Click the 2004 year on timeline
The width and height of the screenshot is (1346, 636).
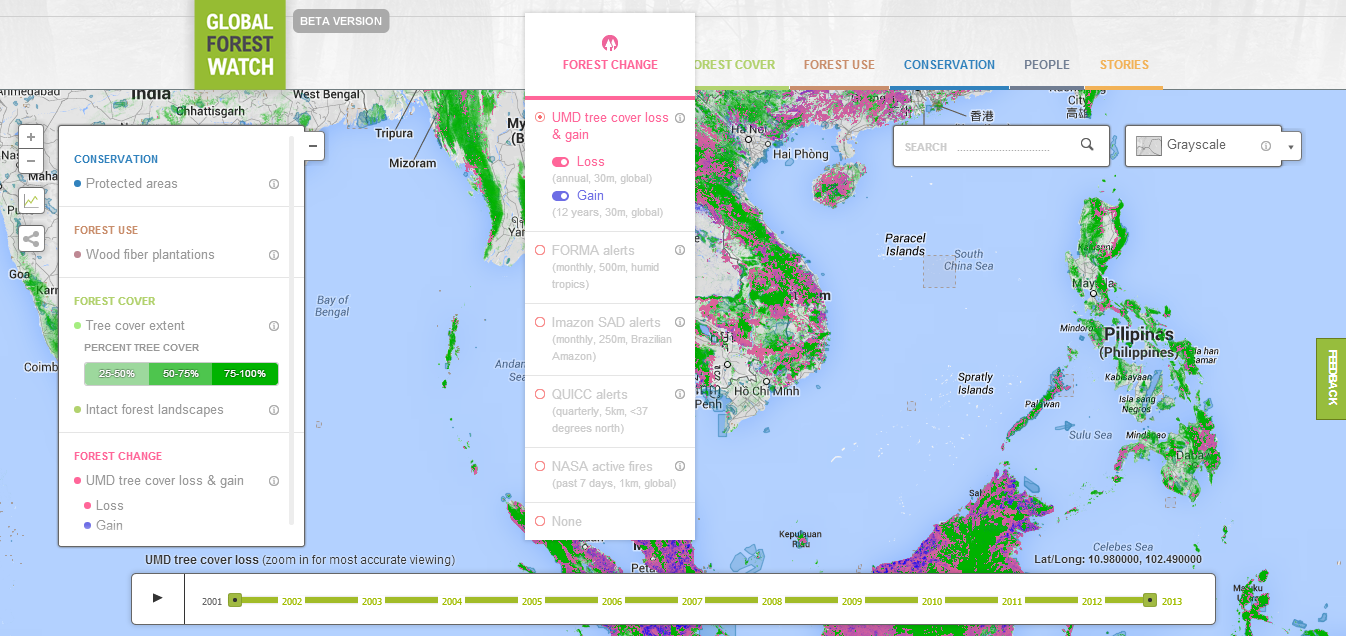click(x=452, y=602)
